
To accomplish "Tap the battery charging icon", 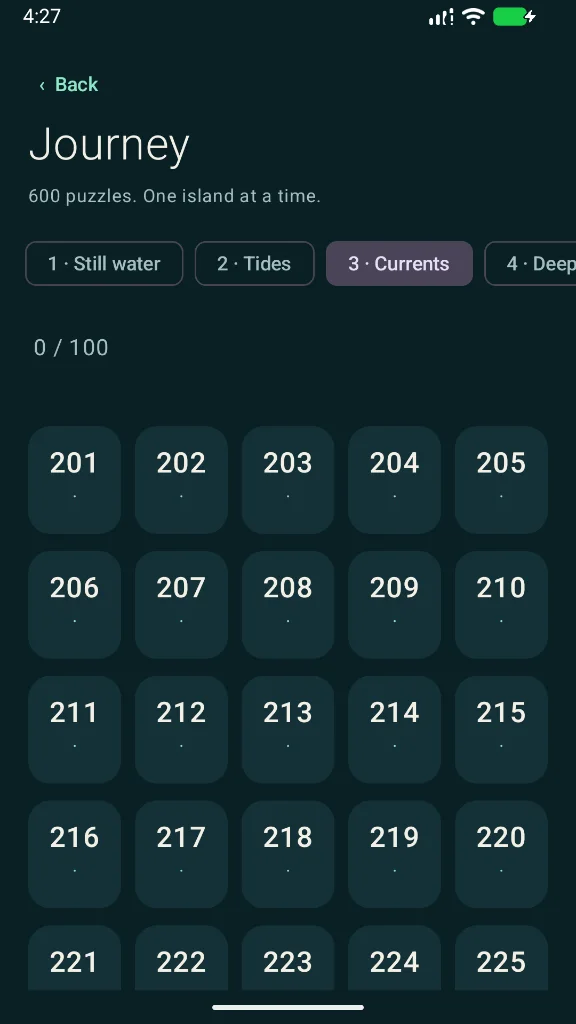I will (515, 16).
